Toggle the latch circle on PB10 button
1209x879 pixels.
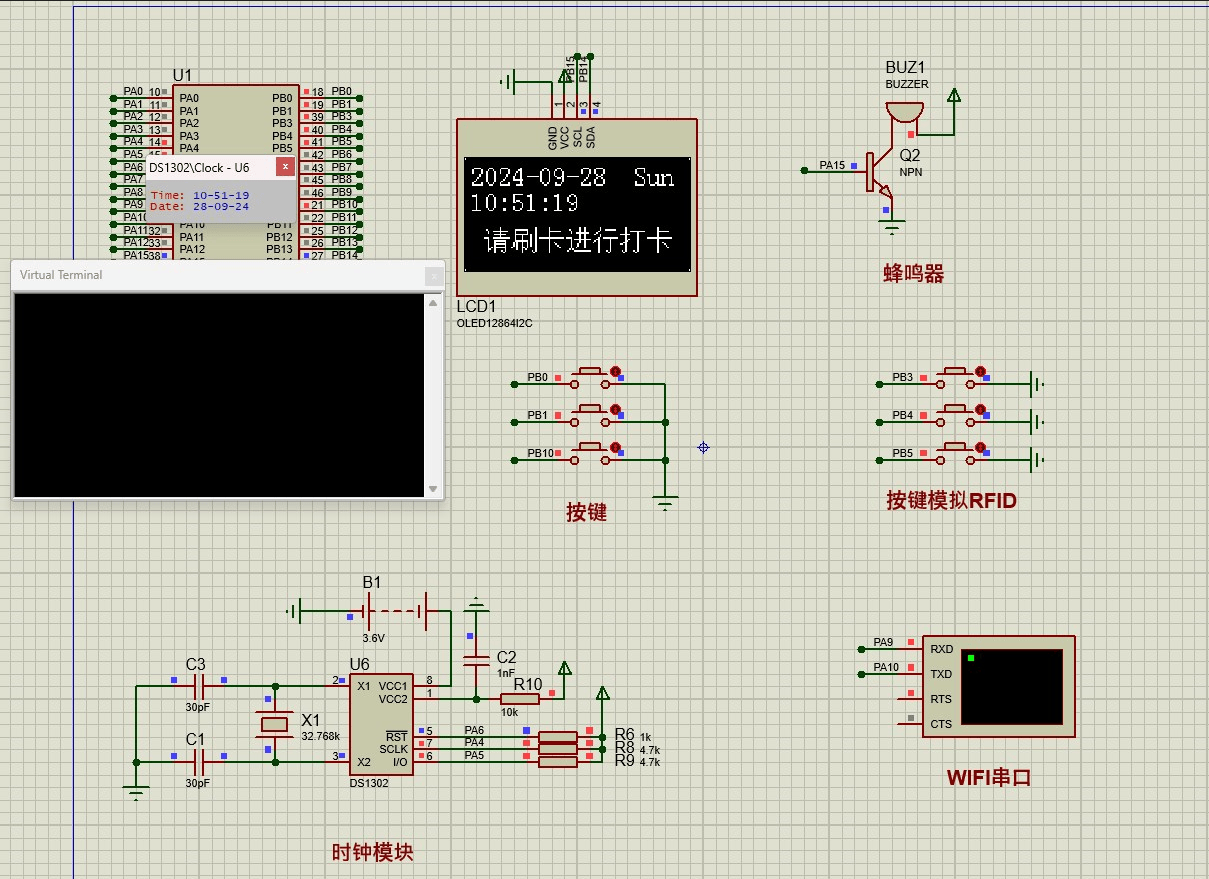coord(615,447)
